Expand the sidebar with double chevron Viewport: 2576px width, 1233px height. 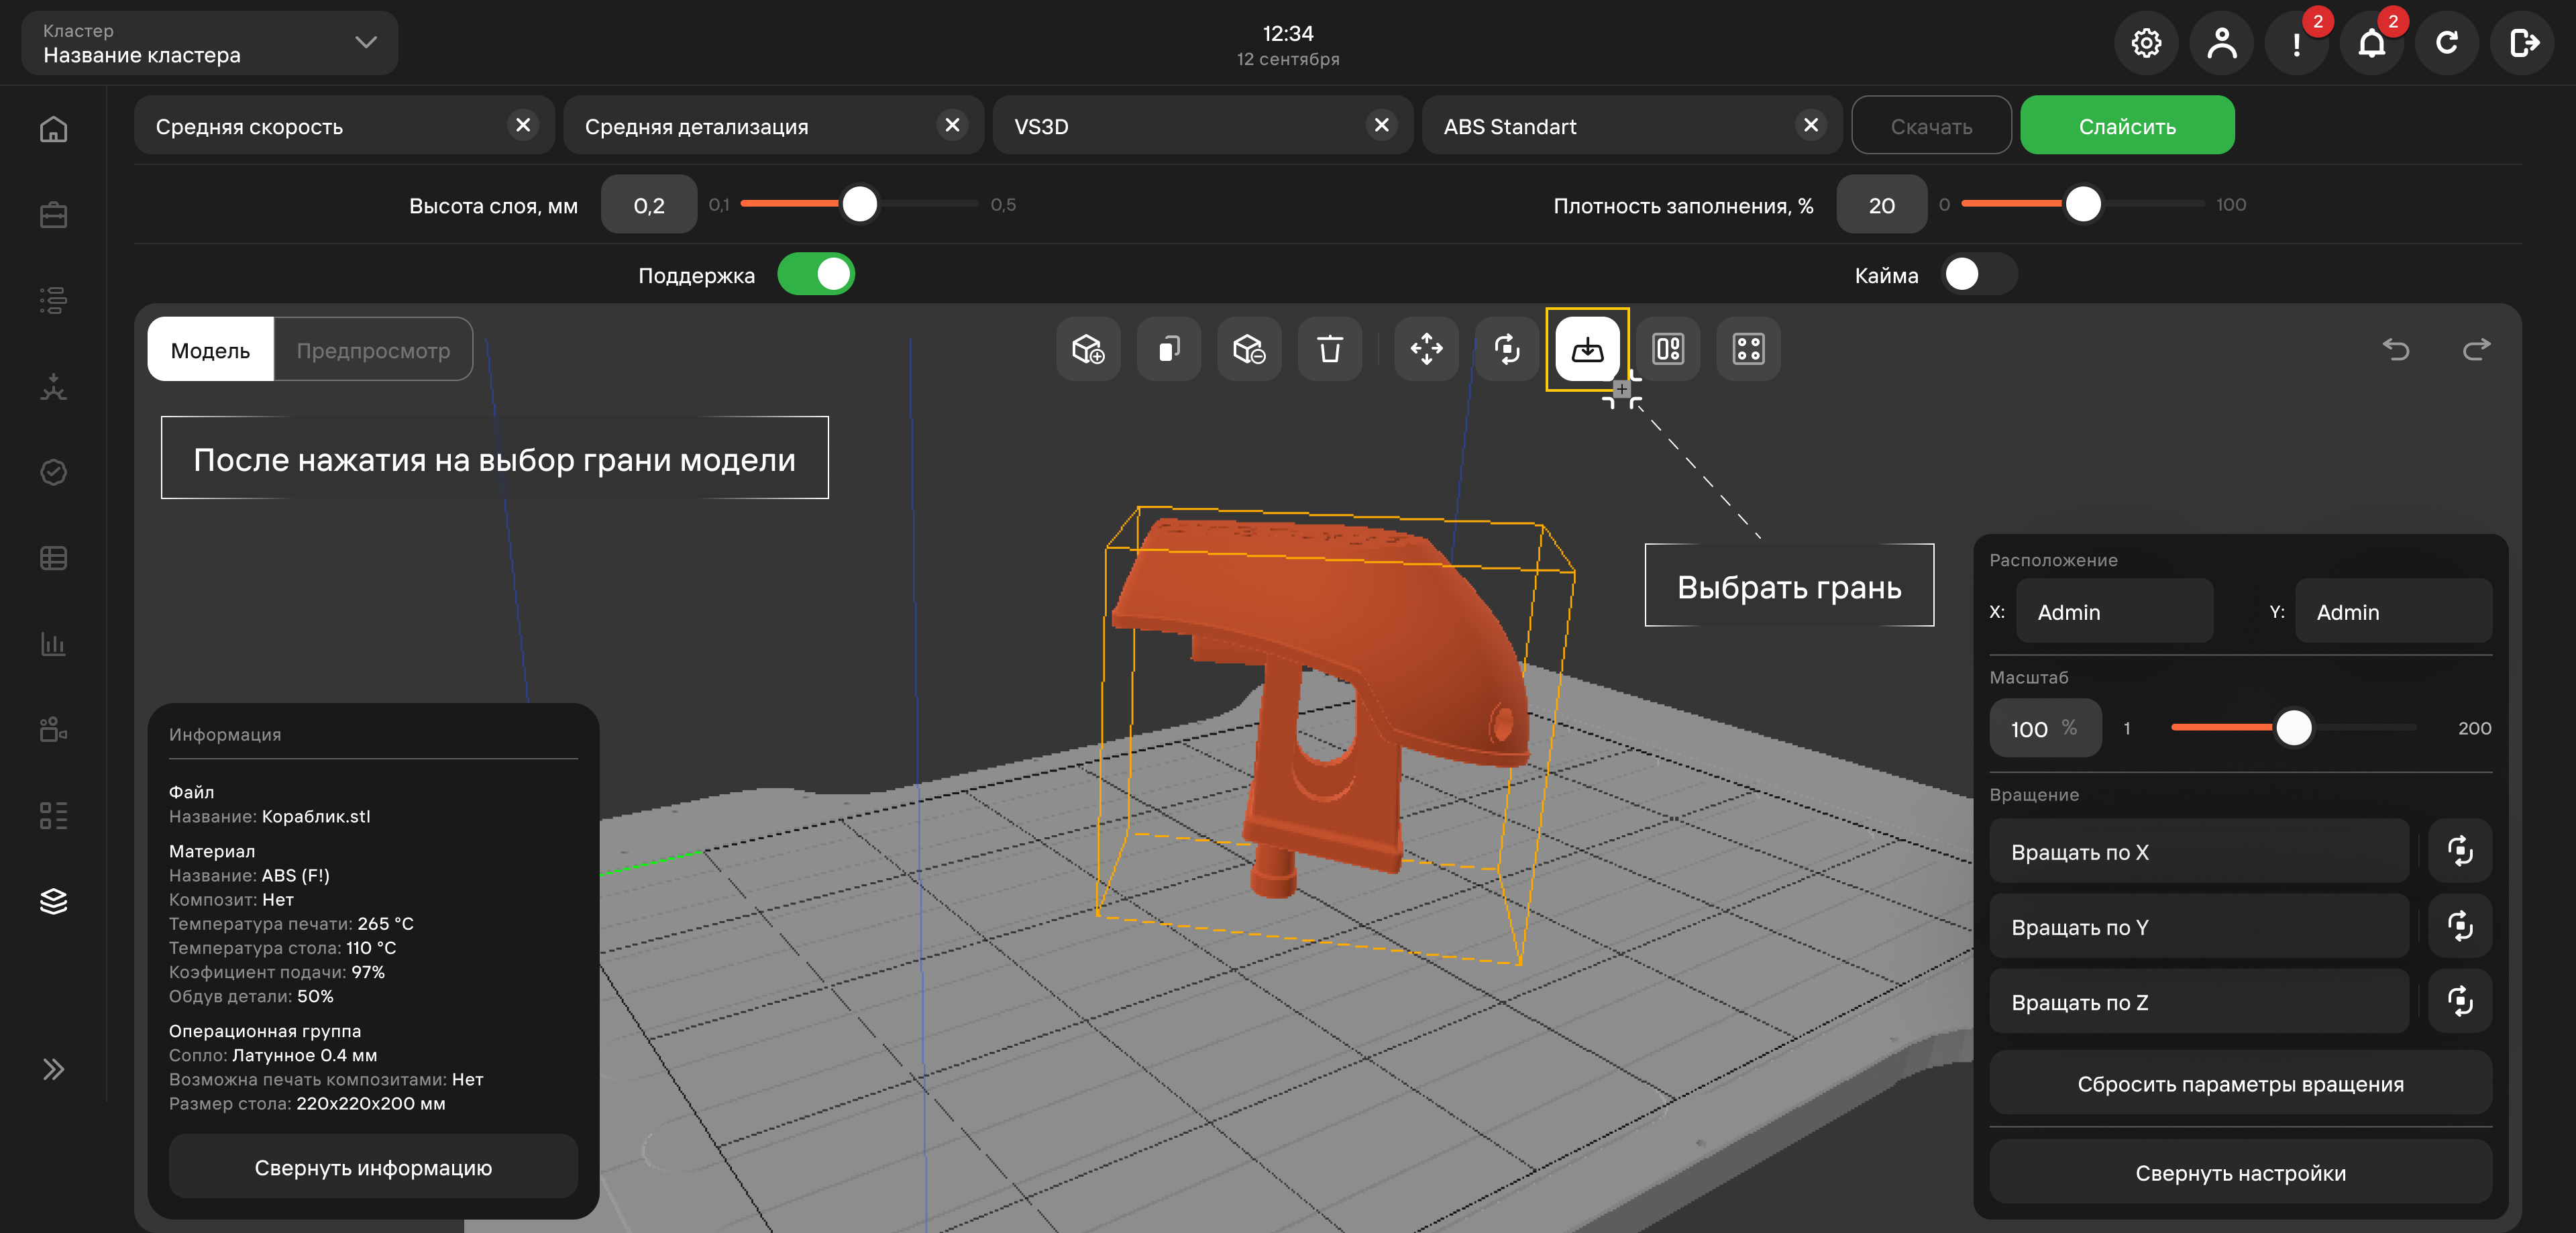pos(53,1069)
